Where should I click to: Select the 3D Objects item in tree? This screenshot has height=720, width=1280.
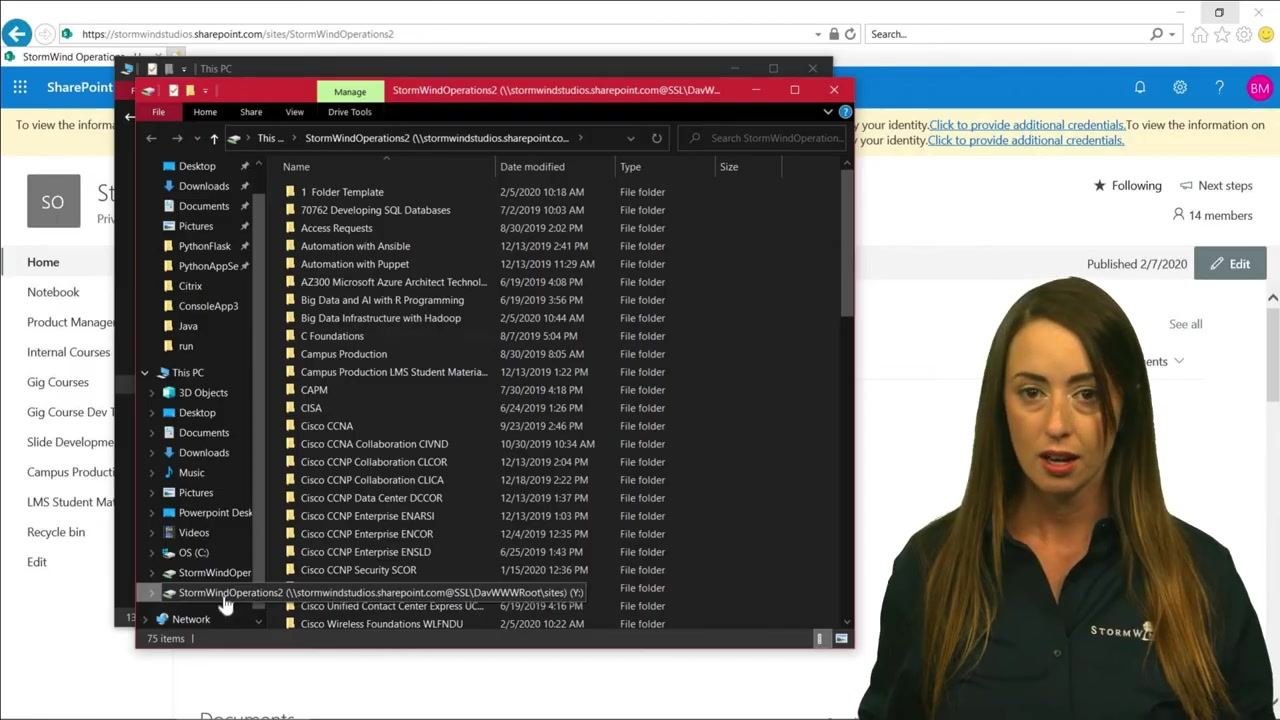203,392
